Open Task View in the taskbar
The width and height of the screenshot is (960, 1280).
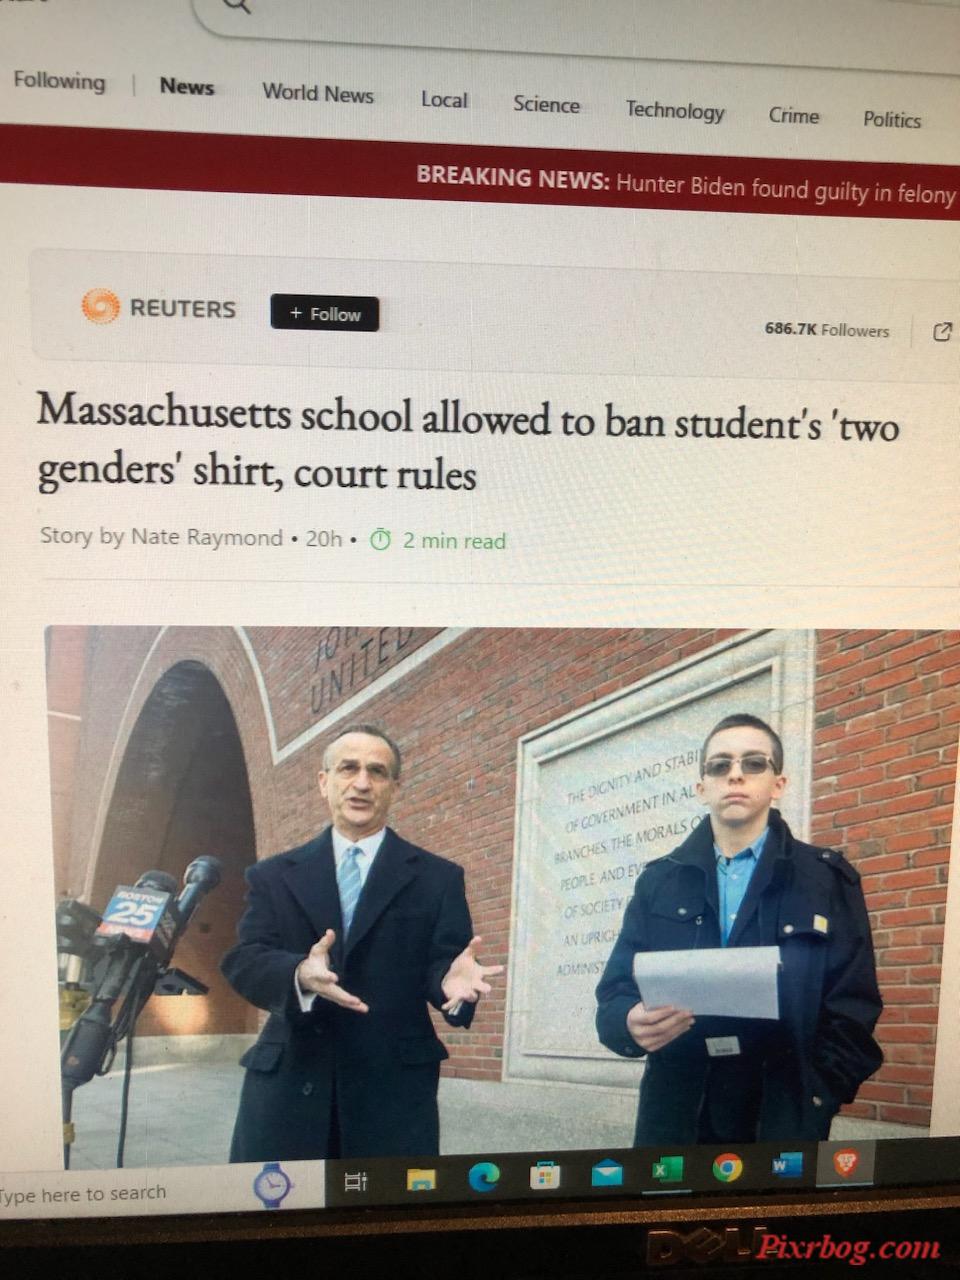[x=355, y=1183]
